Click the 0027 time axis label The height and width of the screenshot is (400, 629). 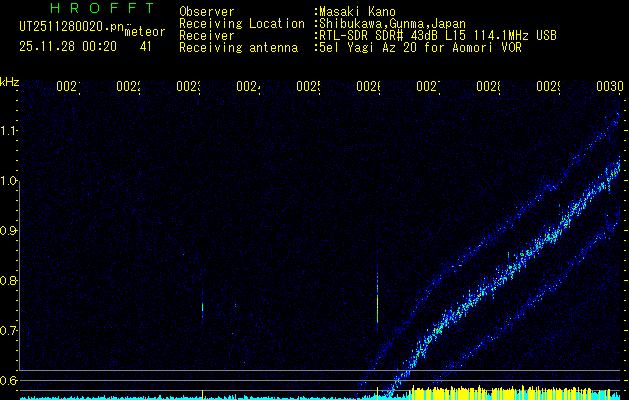(428, 86)
